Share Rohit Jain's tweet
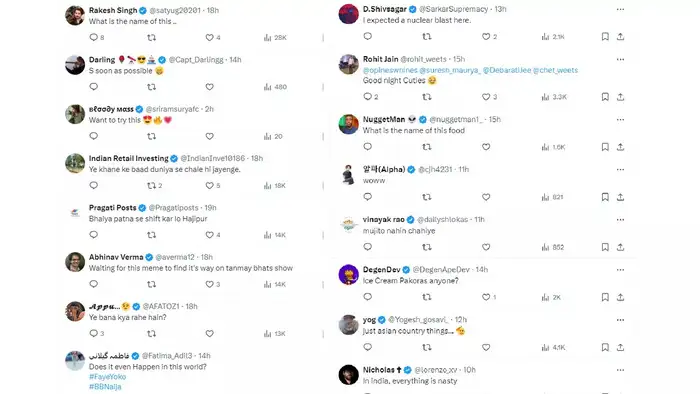Image resolution: width=700 pixels, height=394 pixels. click(621, 97)
